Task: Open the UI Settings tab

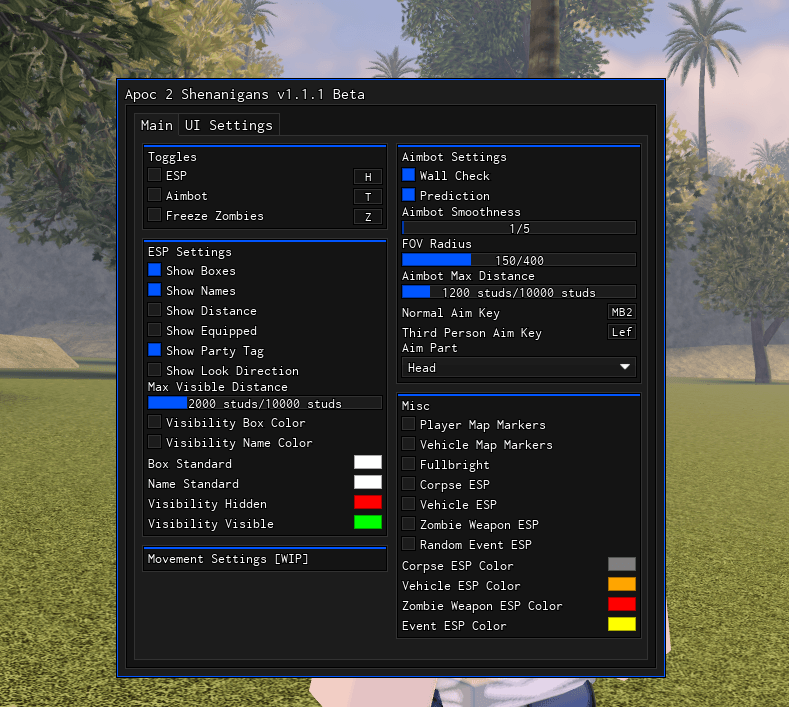Action: pos(228,125)
